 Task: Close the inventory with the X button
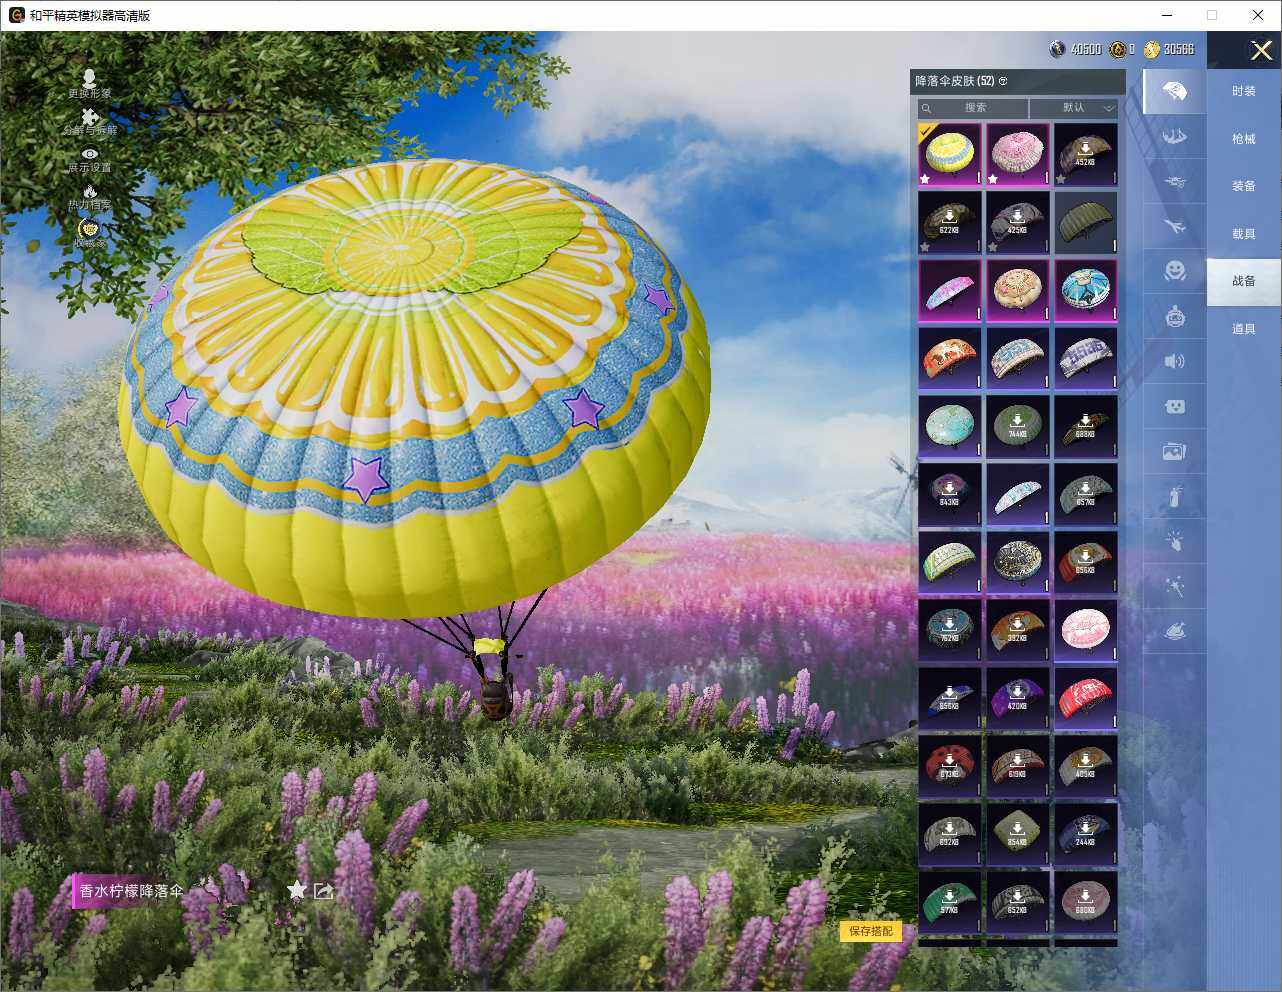click(1261, 50)
